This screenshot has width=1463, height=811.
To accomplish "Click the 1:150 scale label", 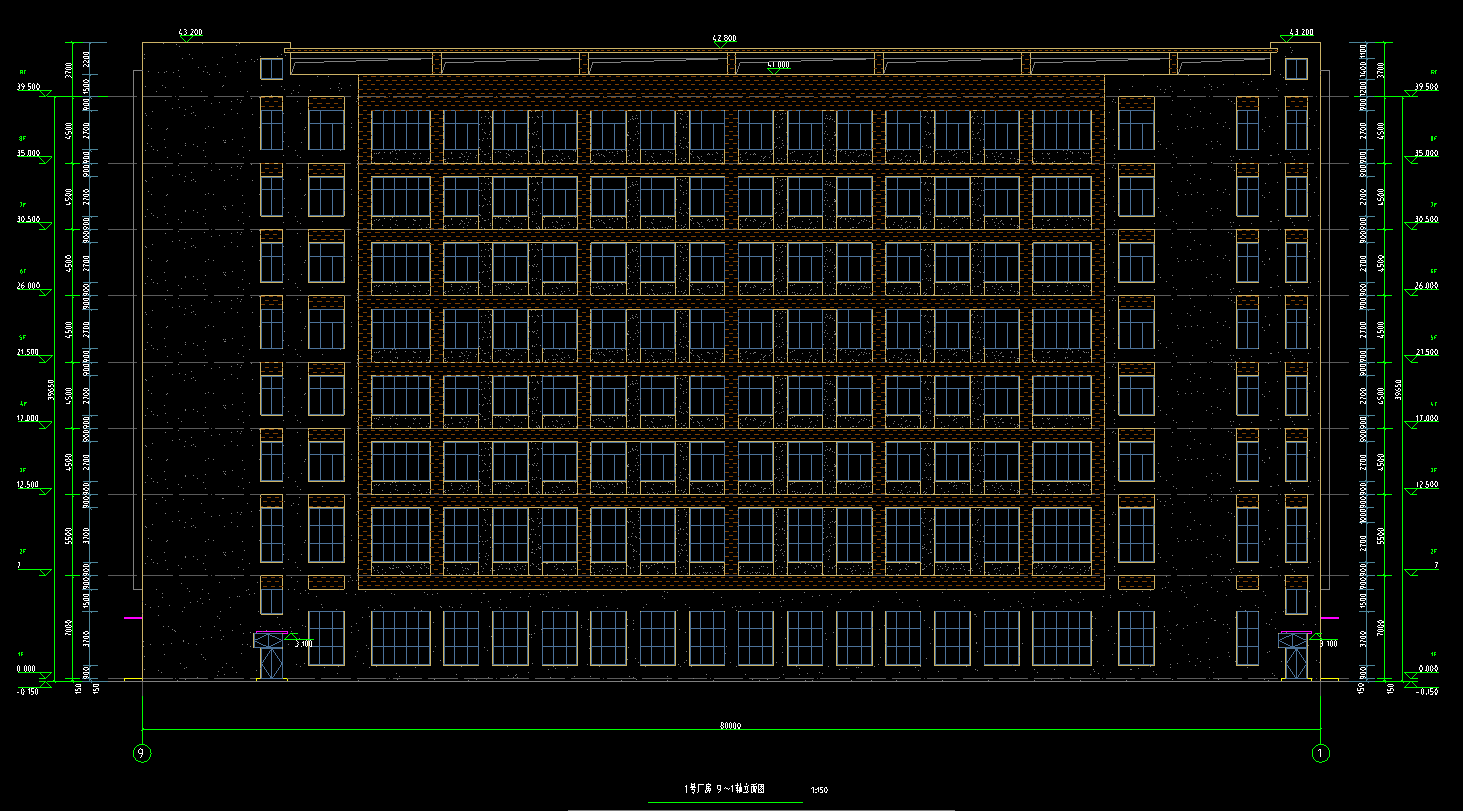I will click(x=818, y=791).
